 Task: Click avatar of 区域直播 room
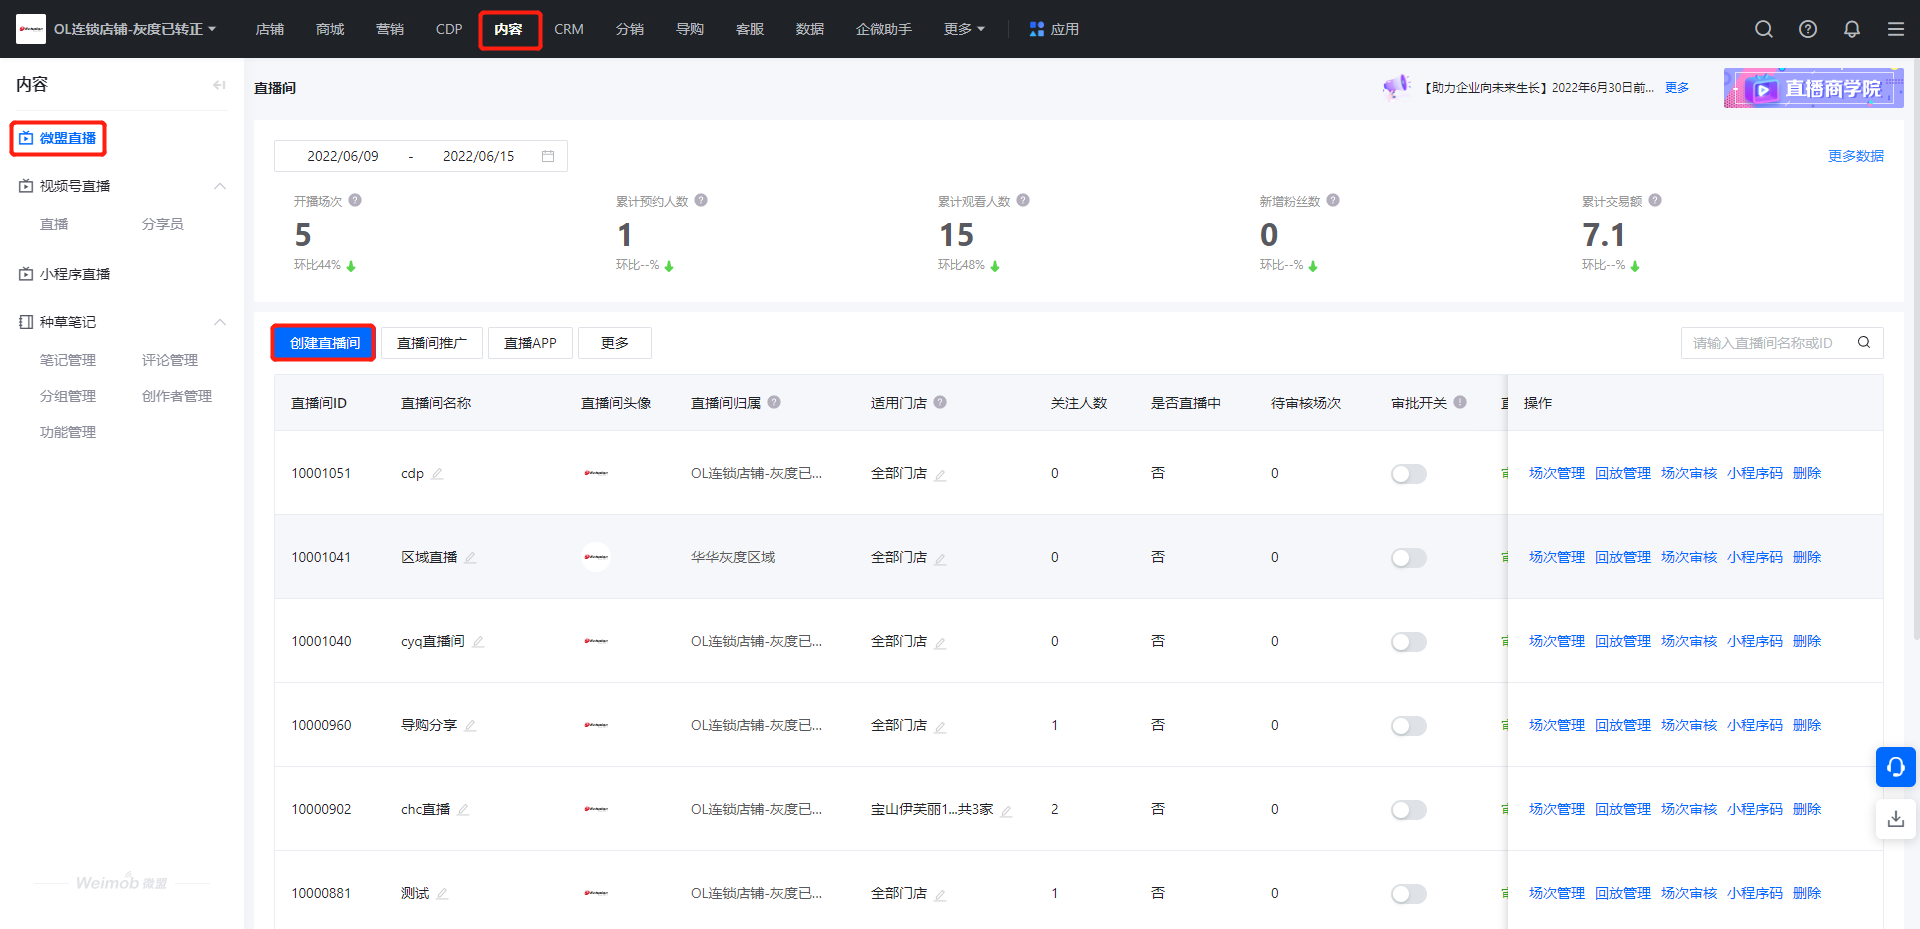tap(596, 557)
